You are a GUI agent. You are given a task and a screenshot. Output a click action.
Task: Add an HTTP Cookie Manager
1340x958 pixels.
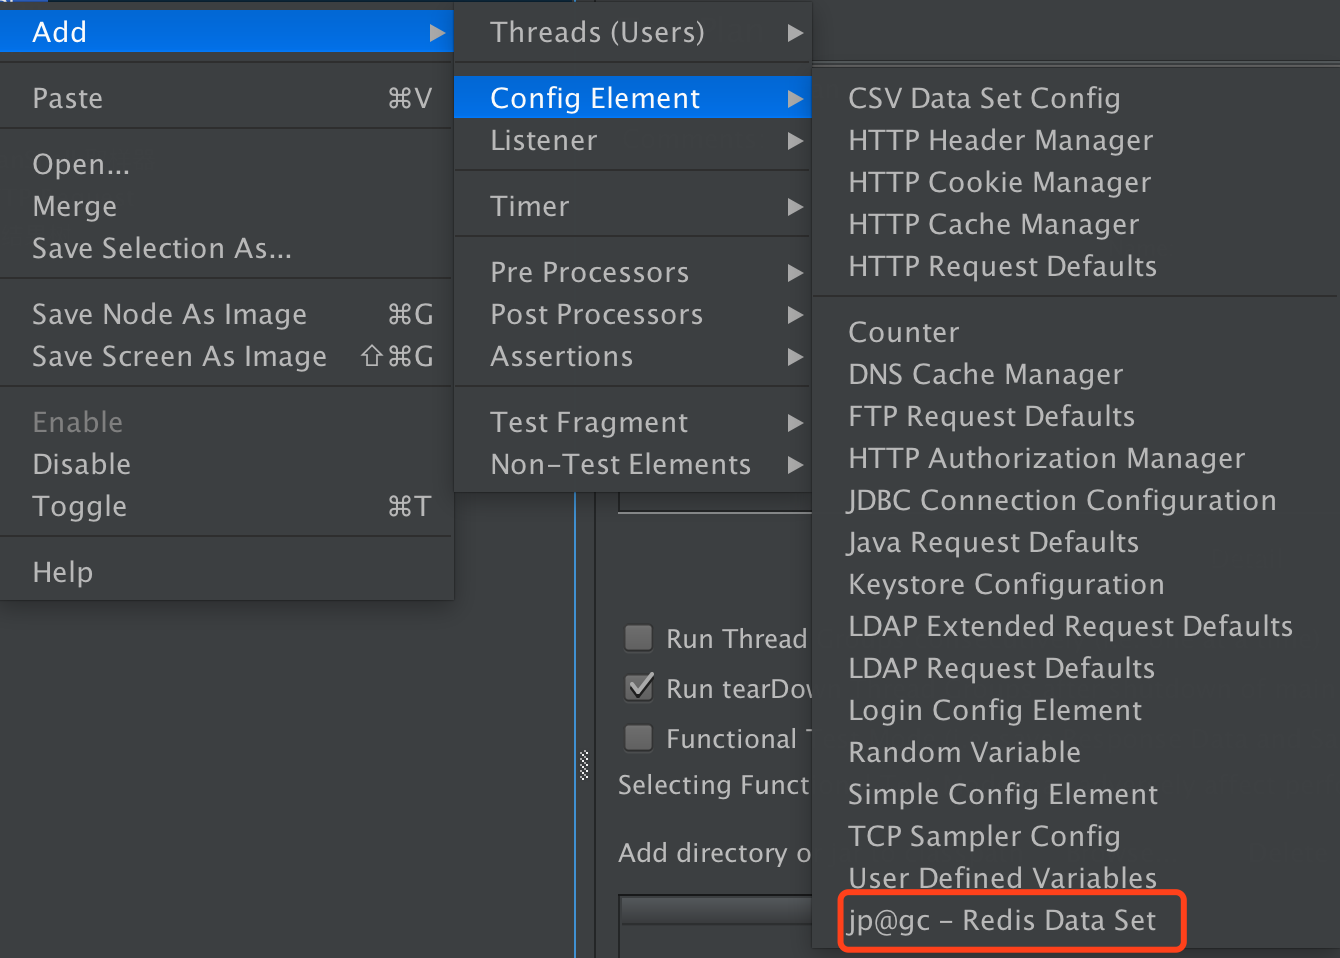click(999, 182)
